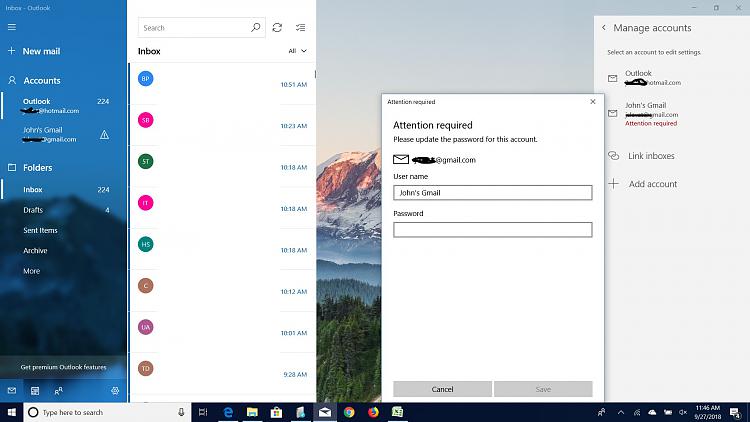Sync this view with refresh icon

pos(277,28)
